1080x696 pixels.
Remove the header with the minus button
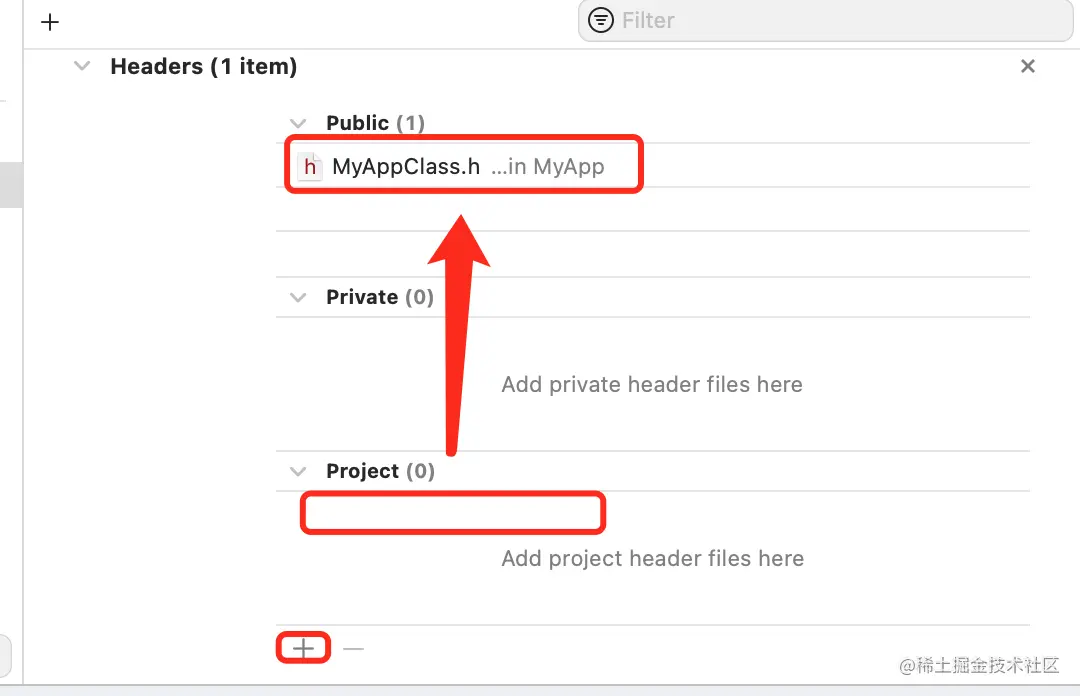pos(353,649)
